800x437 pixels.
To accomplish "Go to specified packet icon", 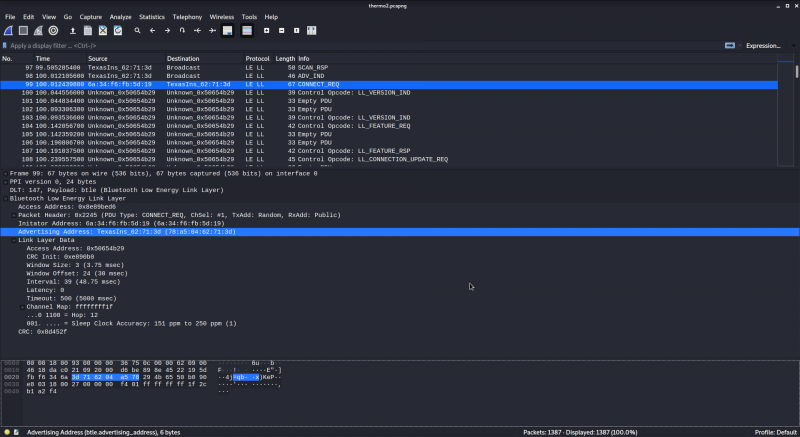I will (x=182, y=31).
